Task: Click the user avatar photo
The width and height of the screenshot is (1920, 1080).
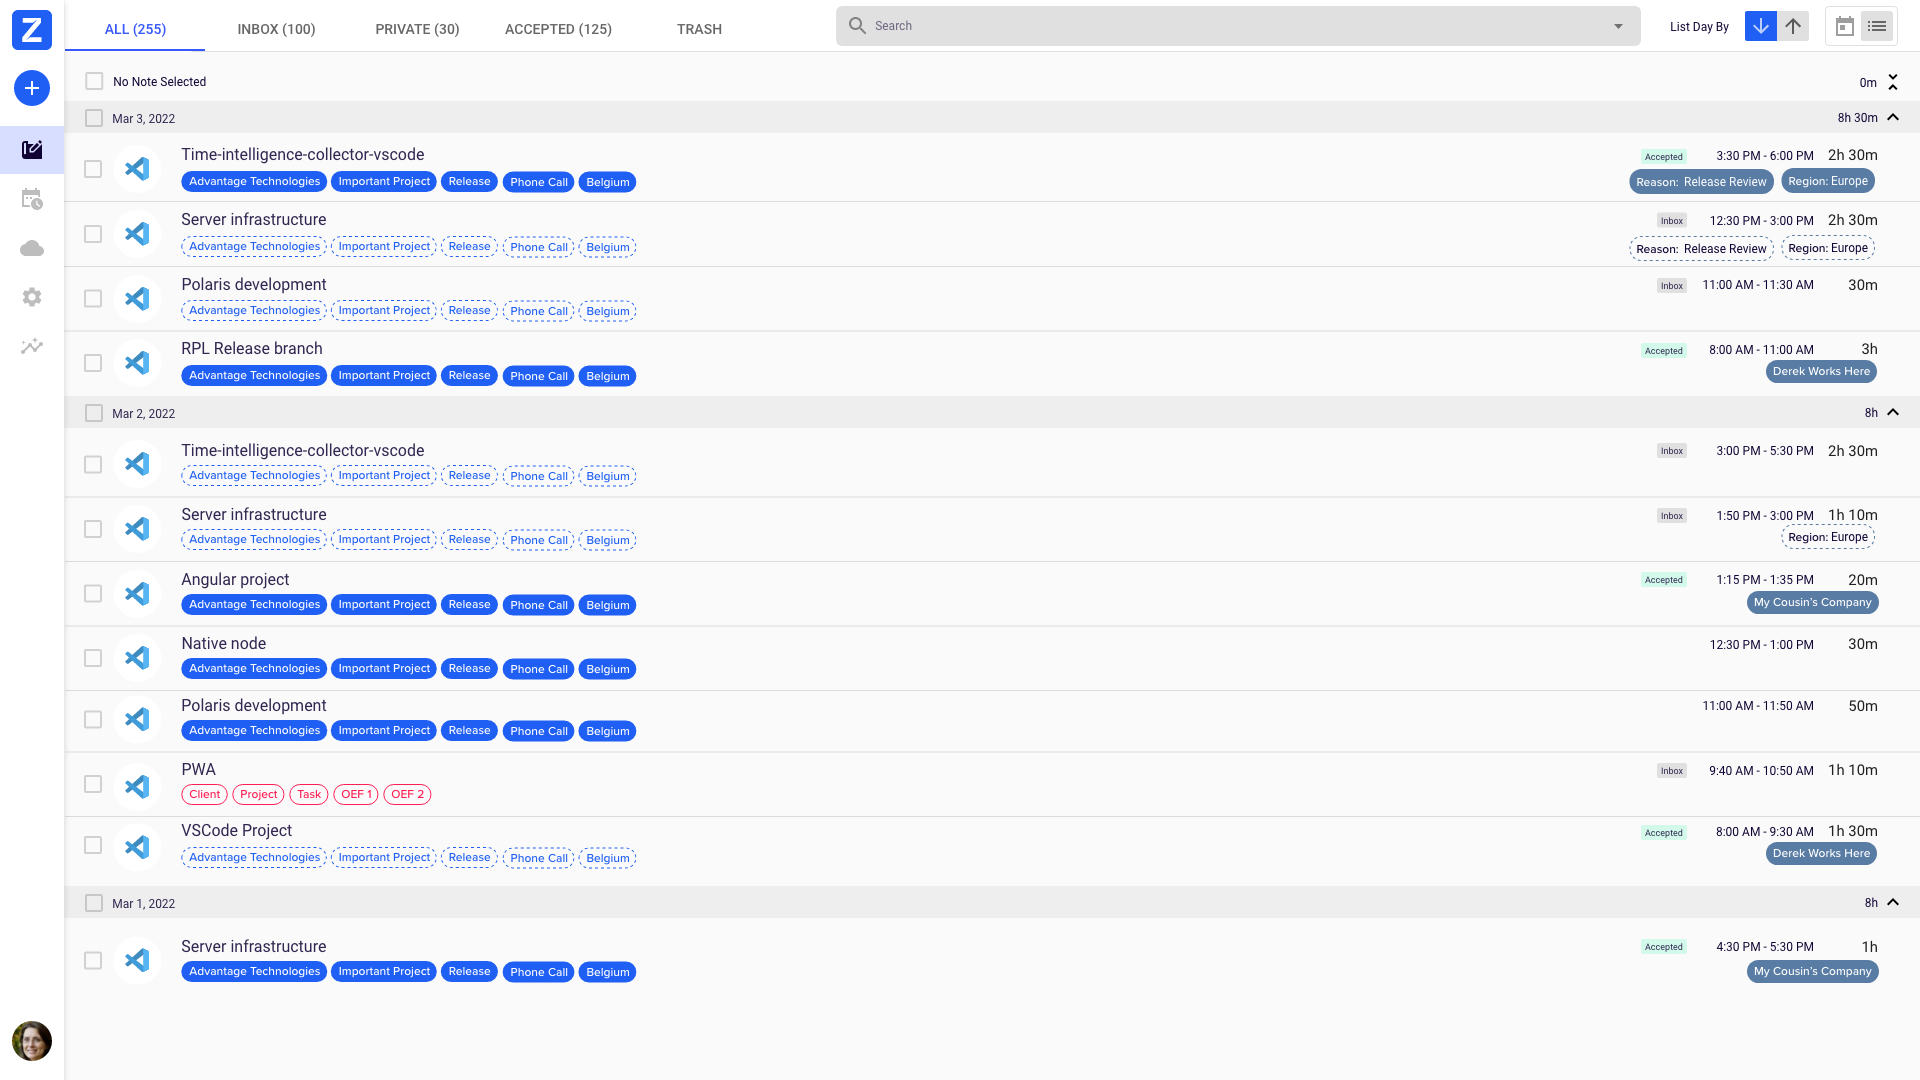Action: [32, 1041]
